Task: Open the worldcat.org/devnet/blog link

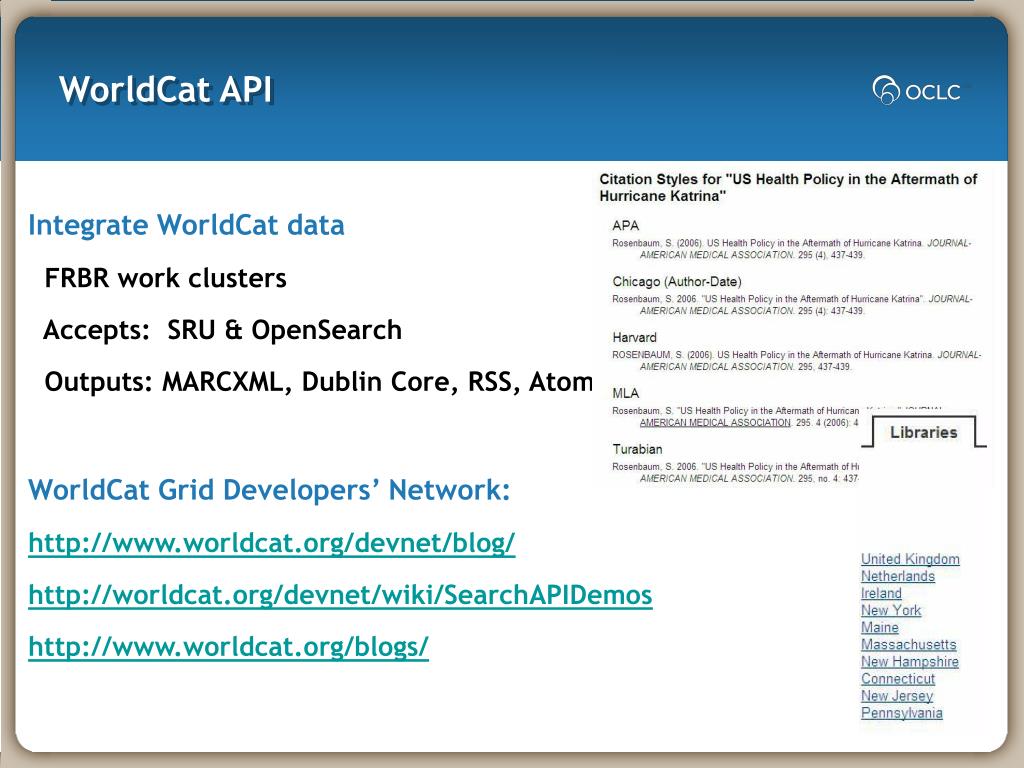Action: click(x=272, y=543)
